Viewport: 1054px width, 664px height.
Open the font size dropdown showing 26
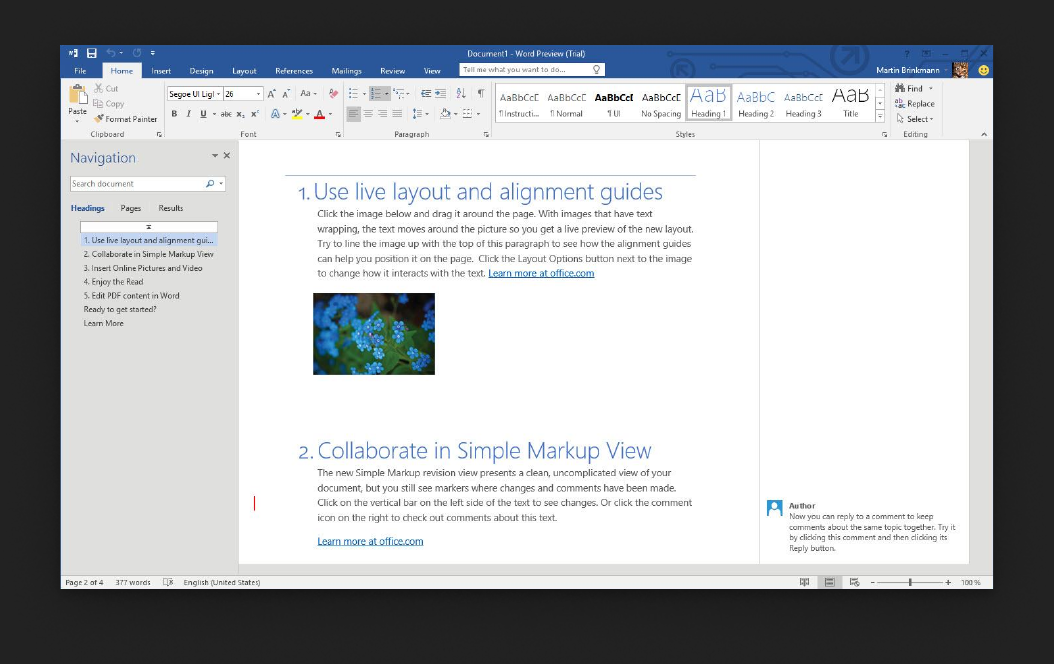(x=258, y=94)
